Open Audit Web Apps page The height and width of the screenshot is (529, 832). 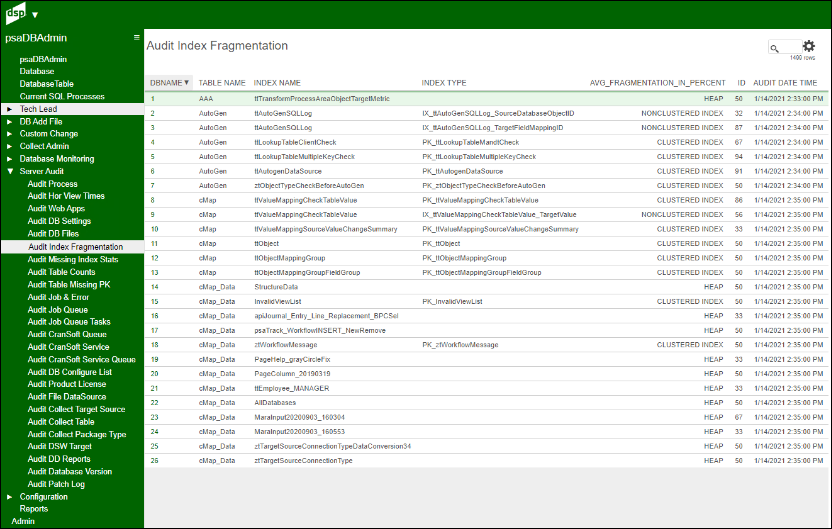pos(56,209)
